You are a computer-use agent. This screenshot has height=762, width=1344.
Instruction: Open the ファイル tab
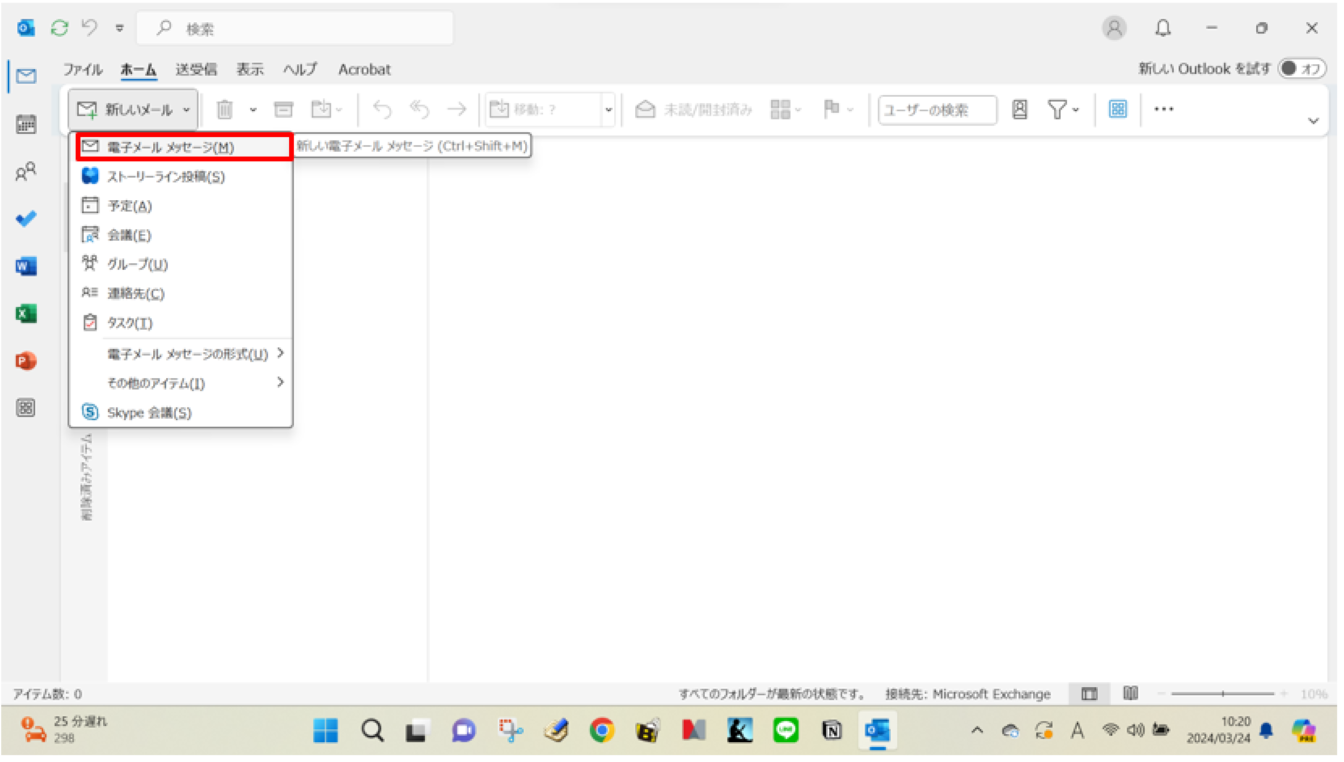pos(83,69)
